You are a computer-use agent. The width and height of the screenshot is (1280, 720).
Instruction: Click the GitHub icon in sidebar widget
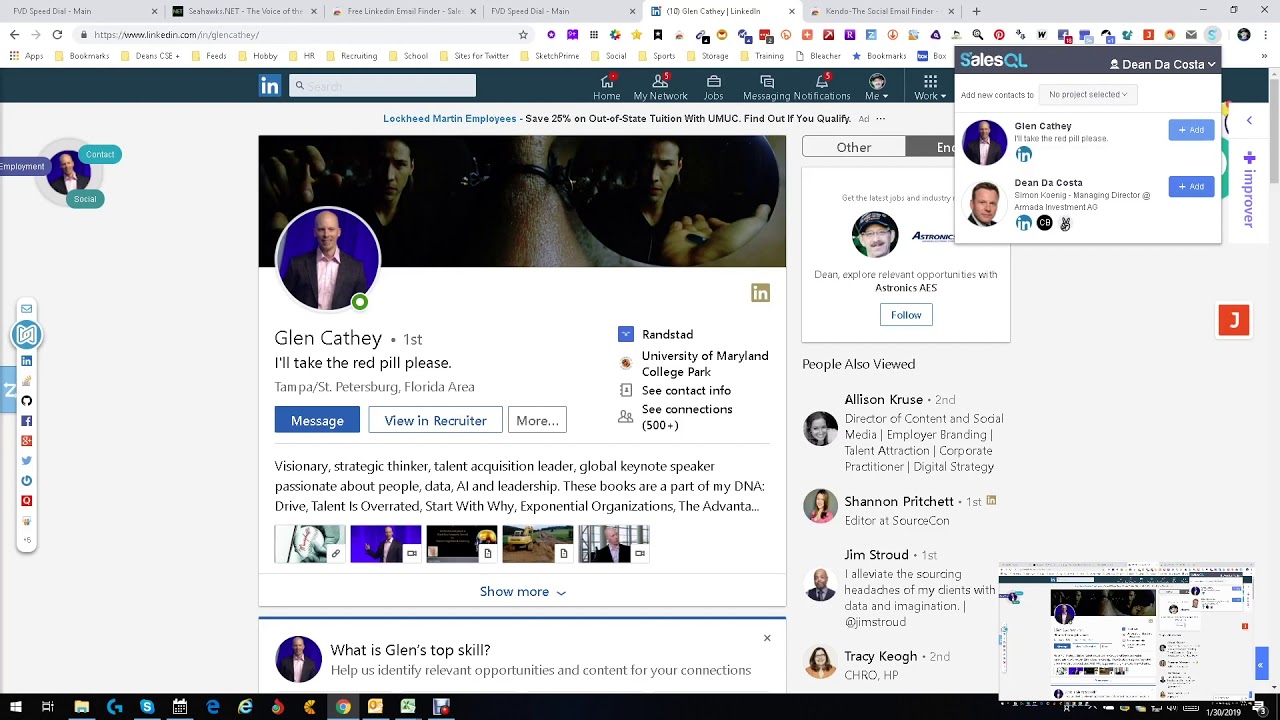pos(27,401)
